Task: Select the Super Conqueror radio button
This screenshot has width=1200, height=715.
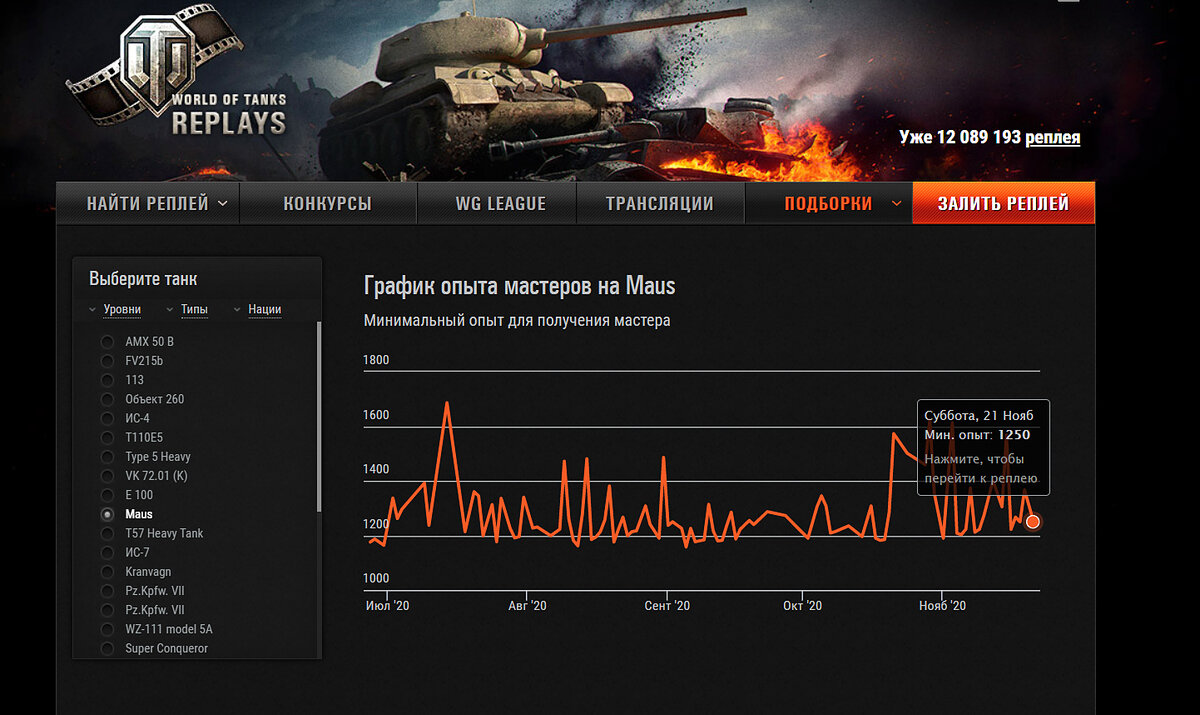Action: pos(107,649)
